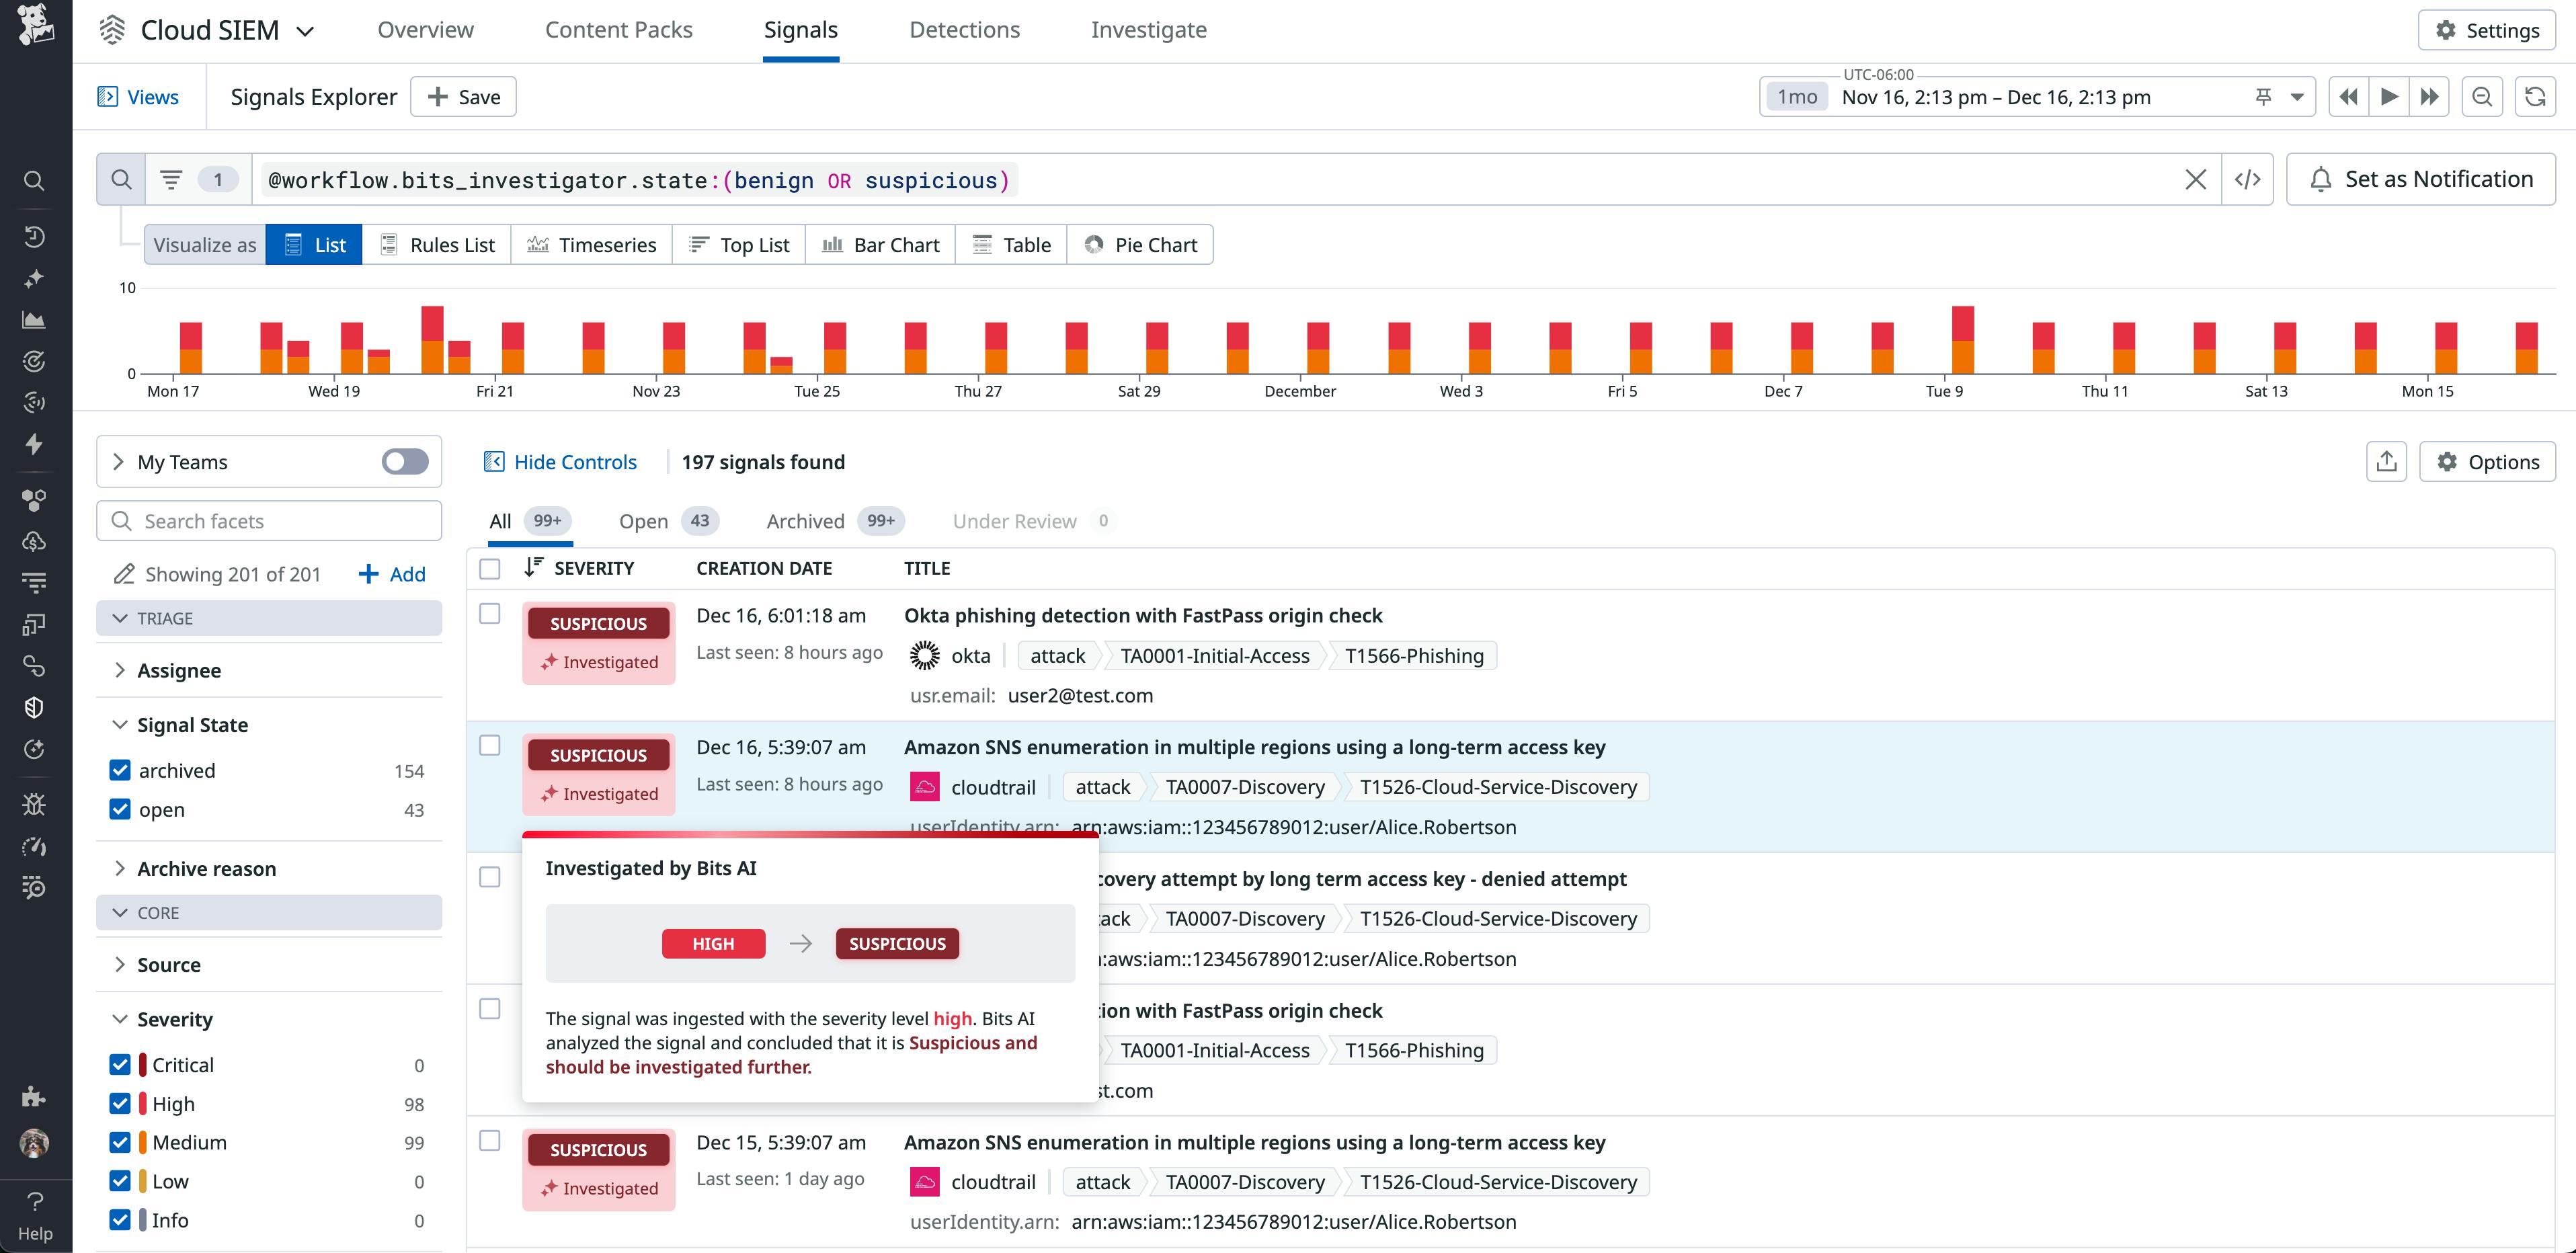Open the Cloud SIEM dropdown
2576x1253 pixels.
(x=306, y=30)
